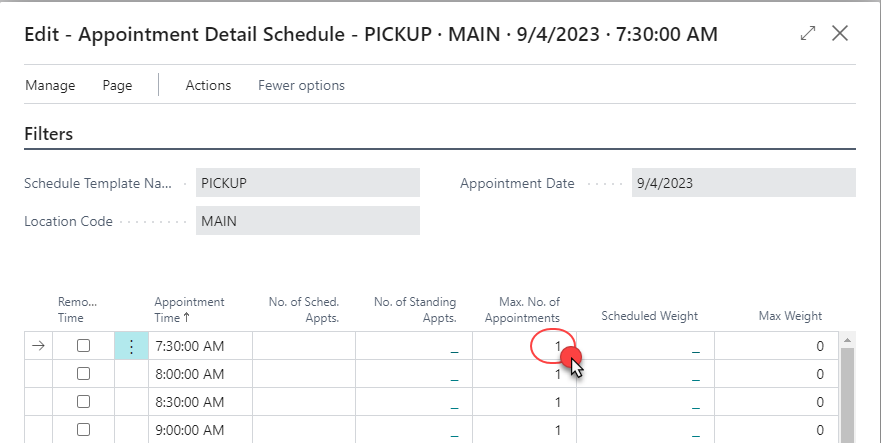Image resolution: width=881 pixels, height=443 pixels.
Task: Open the Actions menu
Action: 208,85
